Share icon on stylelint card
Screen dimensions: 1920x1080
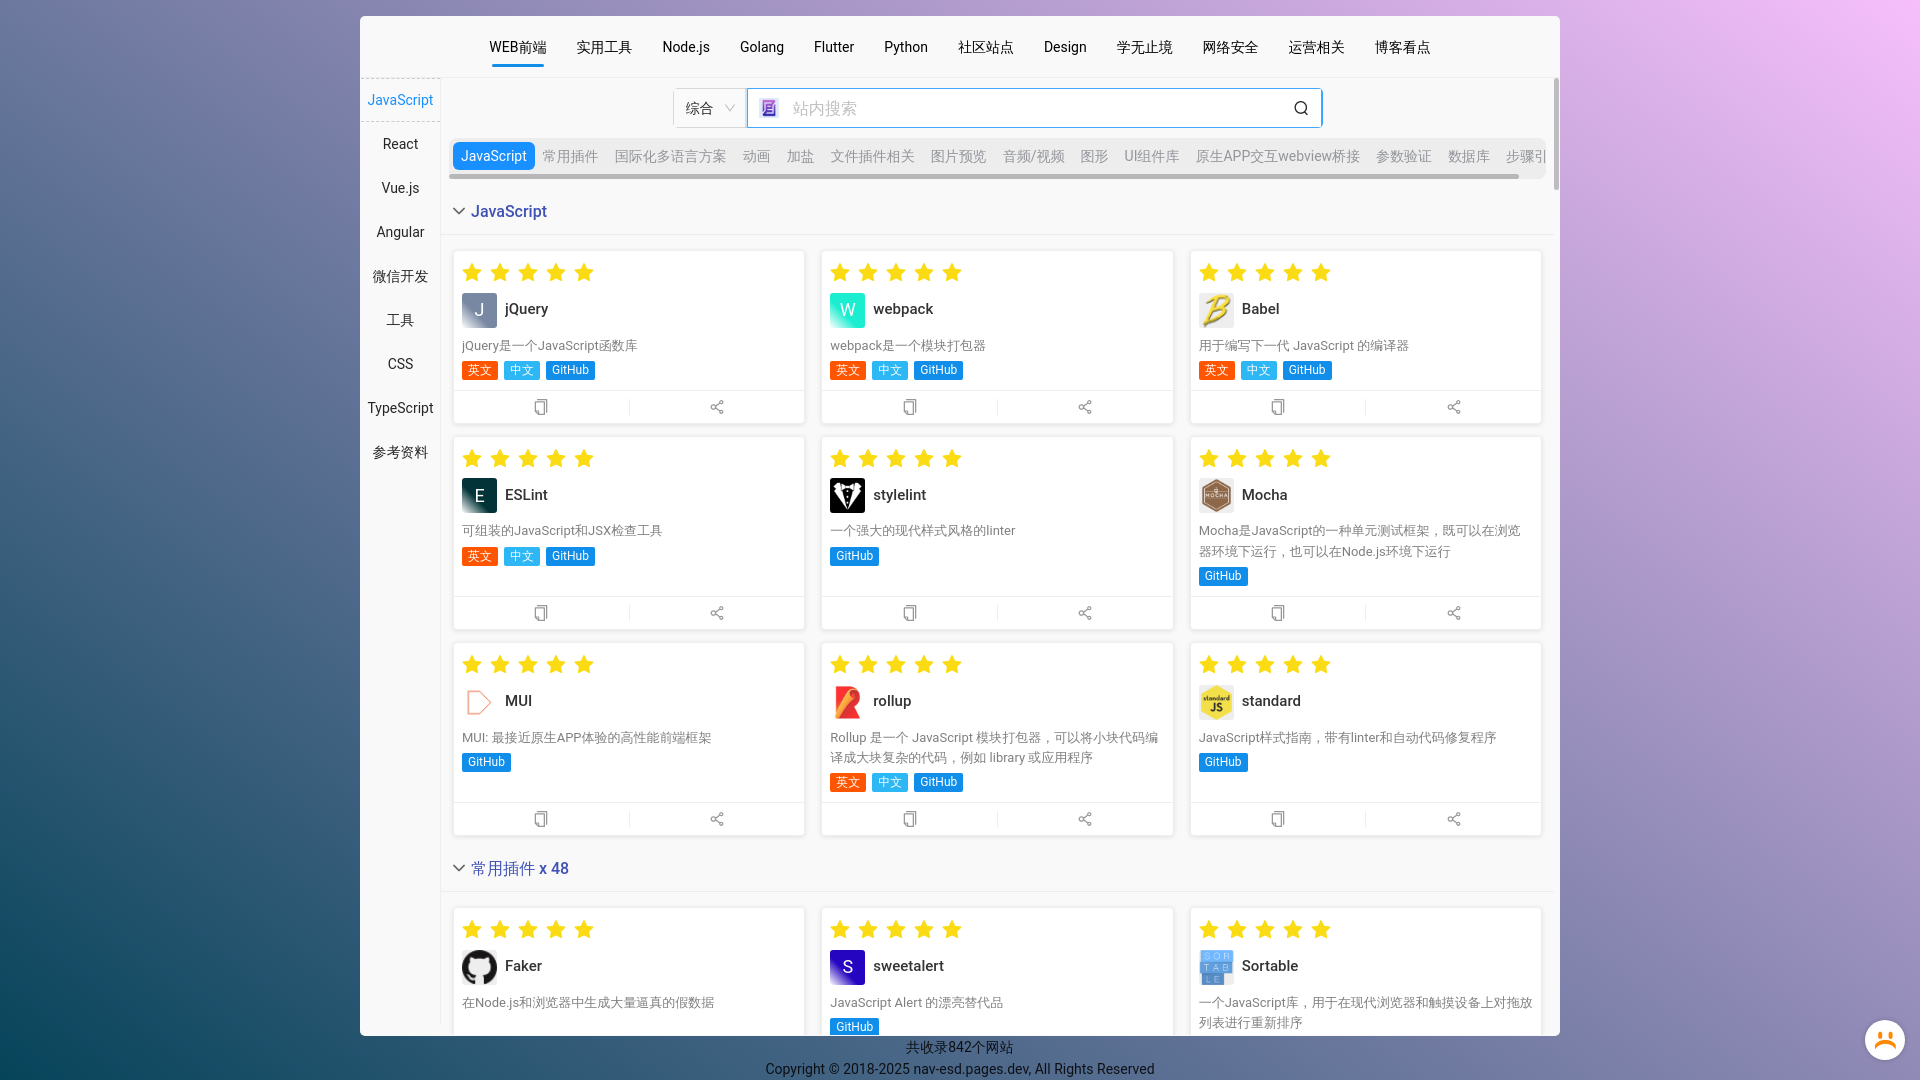1085,613
